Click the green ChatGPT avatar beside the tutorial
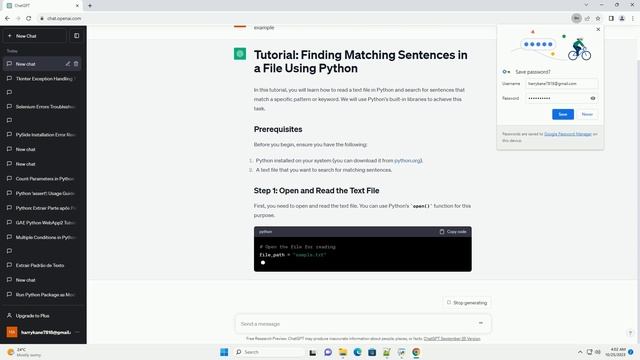The width and height of the screenshot is (640, 360). pos(240,53)
